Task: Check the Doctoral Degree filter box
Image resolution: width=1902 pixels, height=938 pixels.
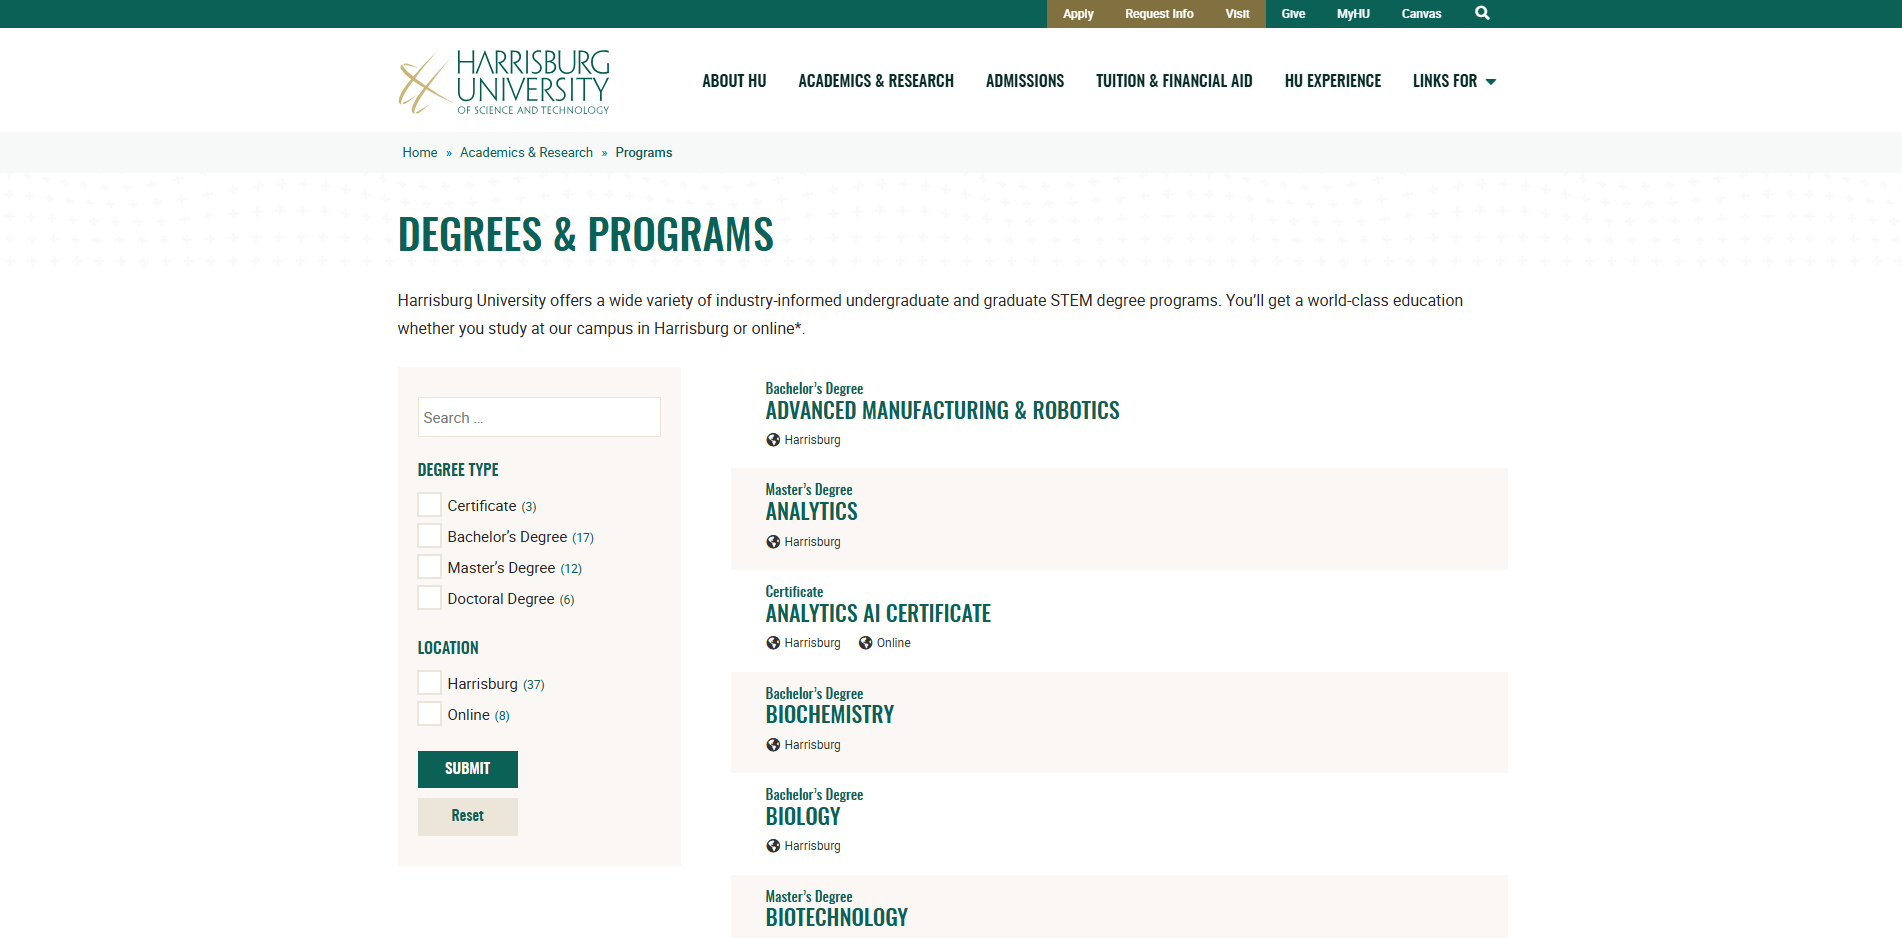Action: 429,598
